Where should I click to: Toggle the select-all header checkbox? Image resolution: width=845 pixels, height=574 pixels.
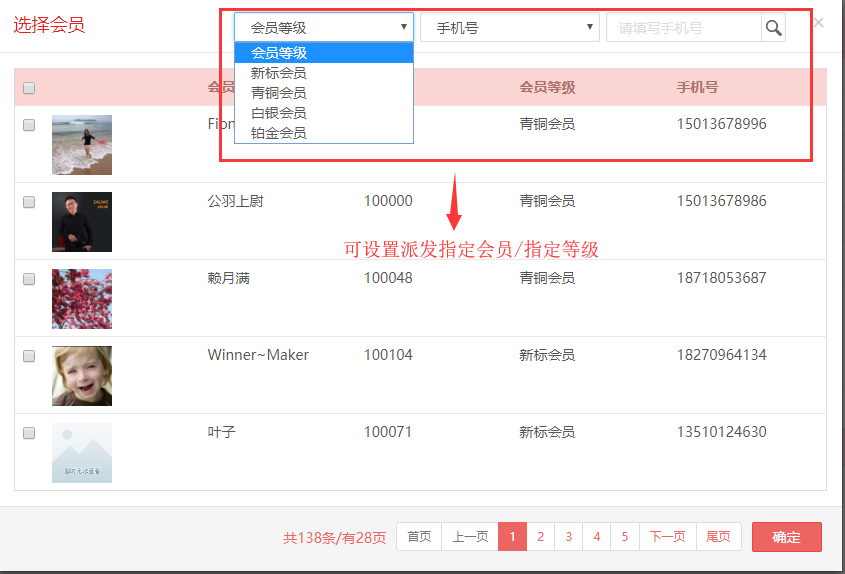click(x=29, y=88)
